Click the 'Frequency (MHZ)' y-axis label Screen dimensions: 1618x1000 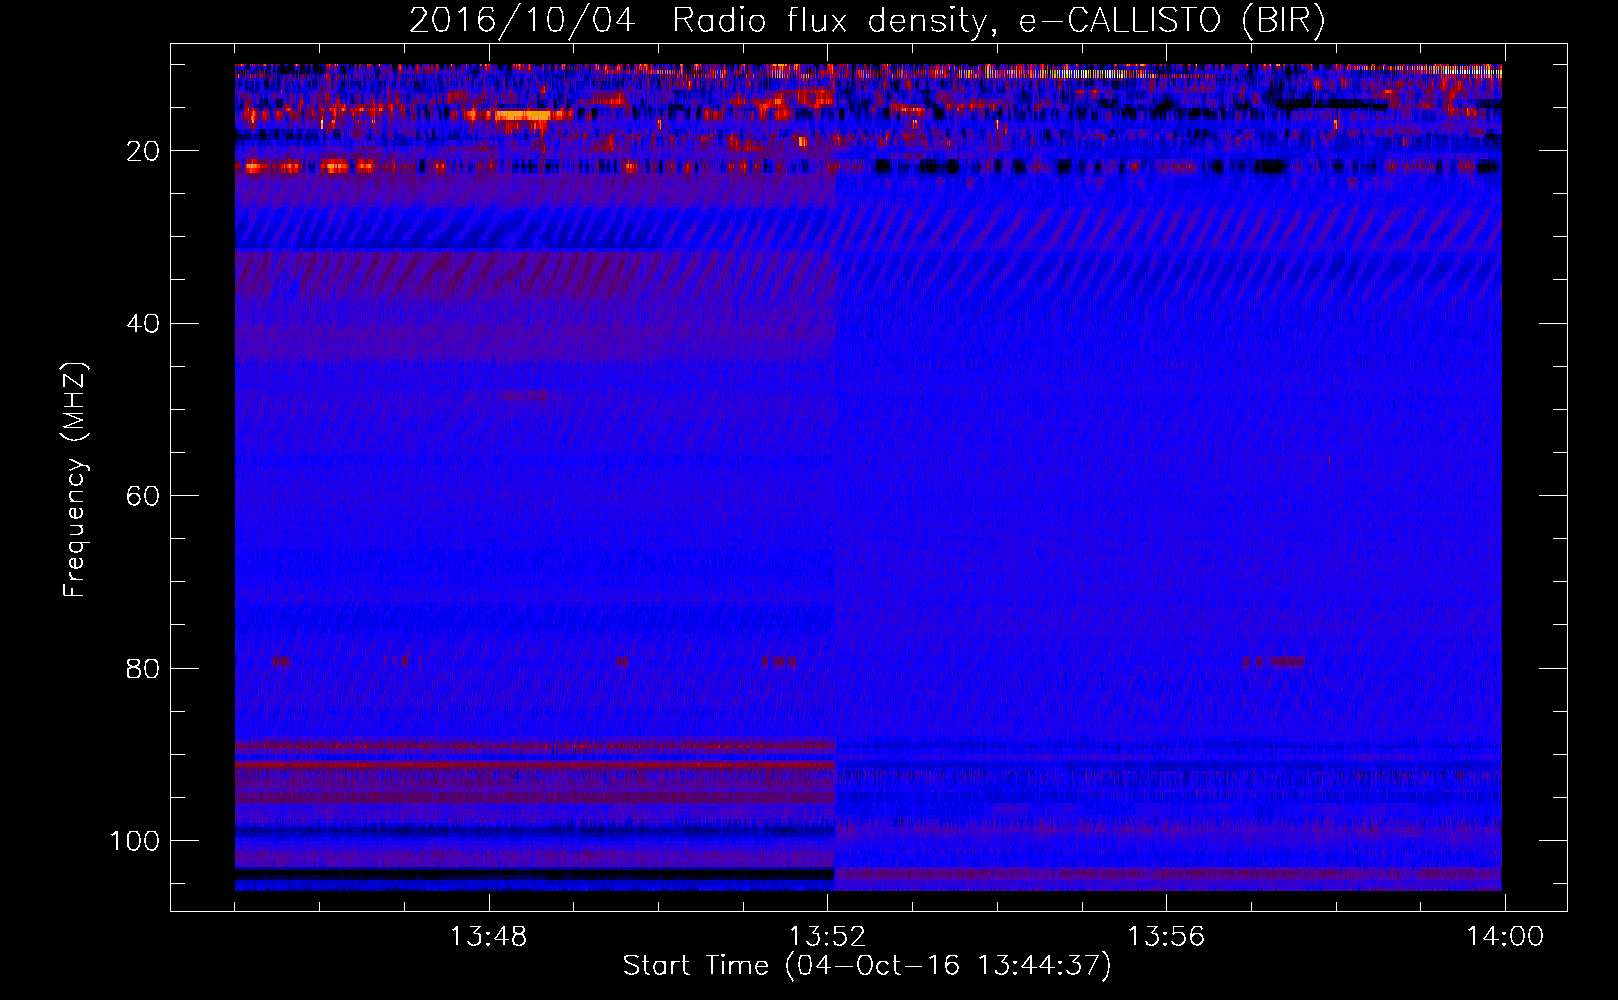click(75, 480)
